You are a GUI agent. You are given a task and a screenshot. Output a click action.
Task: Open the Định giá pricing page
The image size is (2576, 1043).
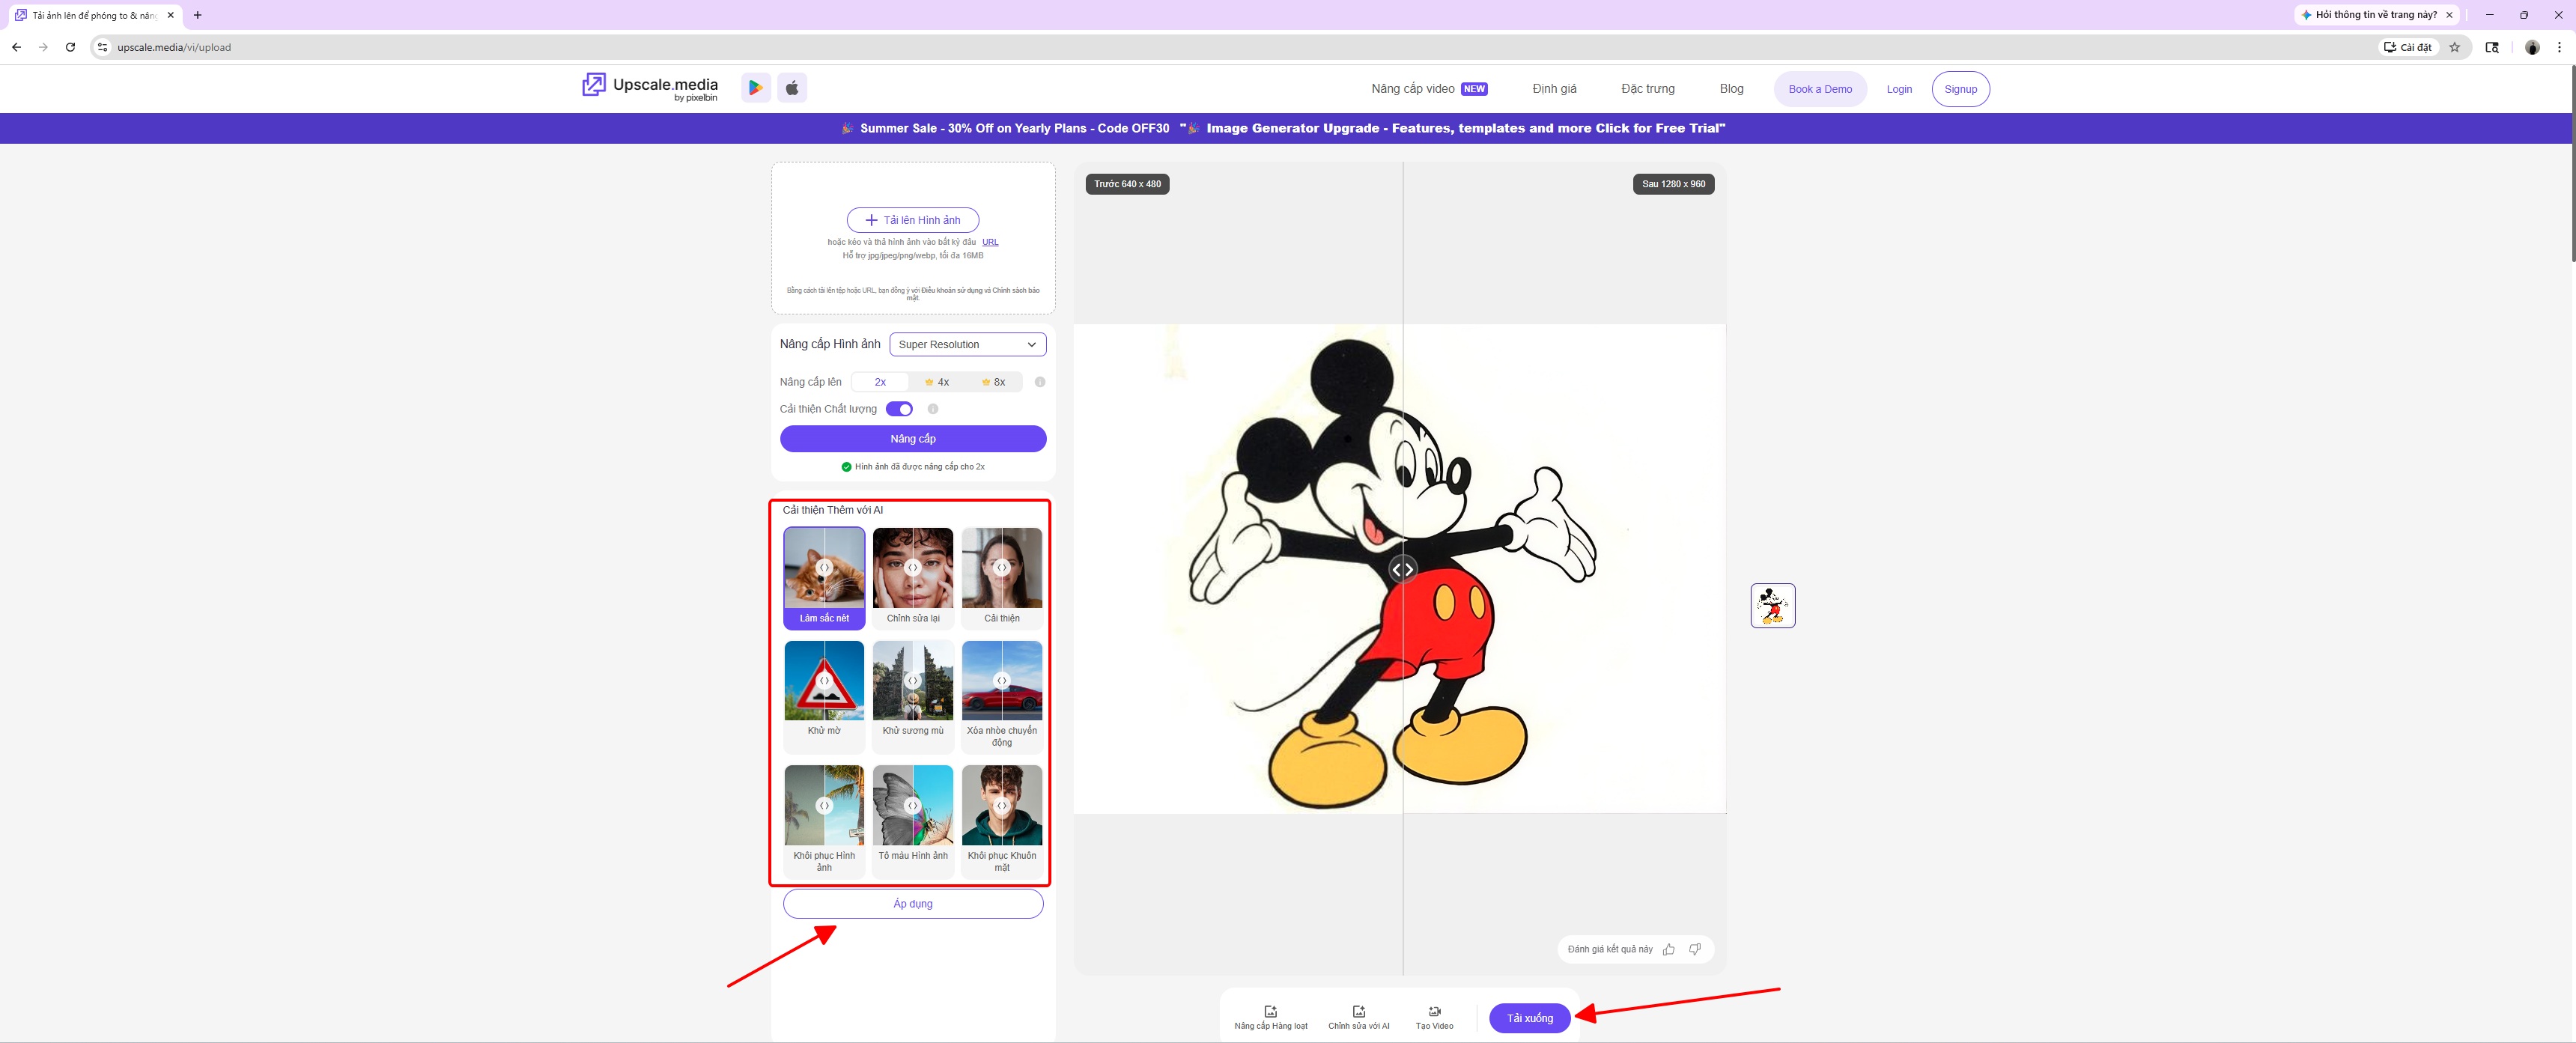1554,89
